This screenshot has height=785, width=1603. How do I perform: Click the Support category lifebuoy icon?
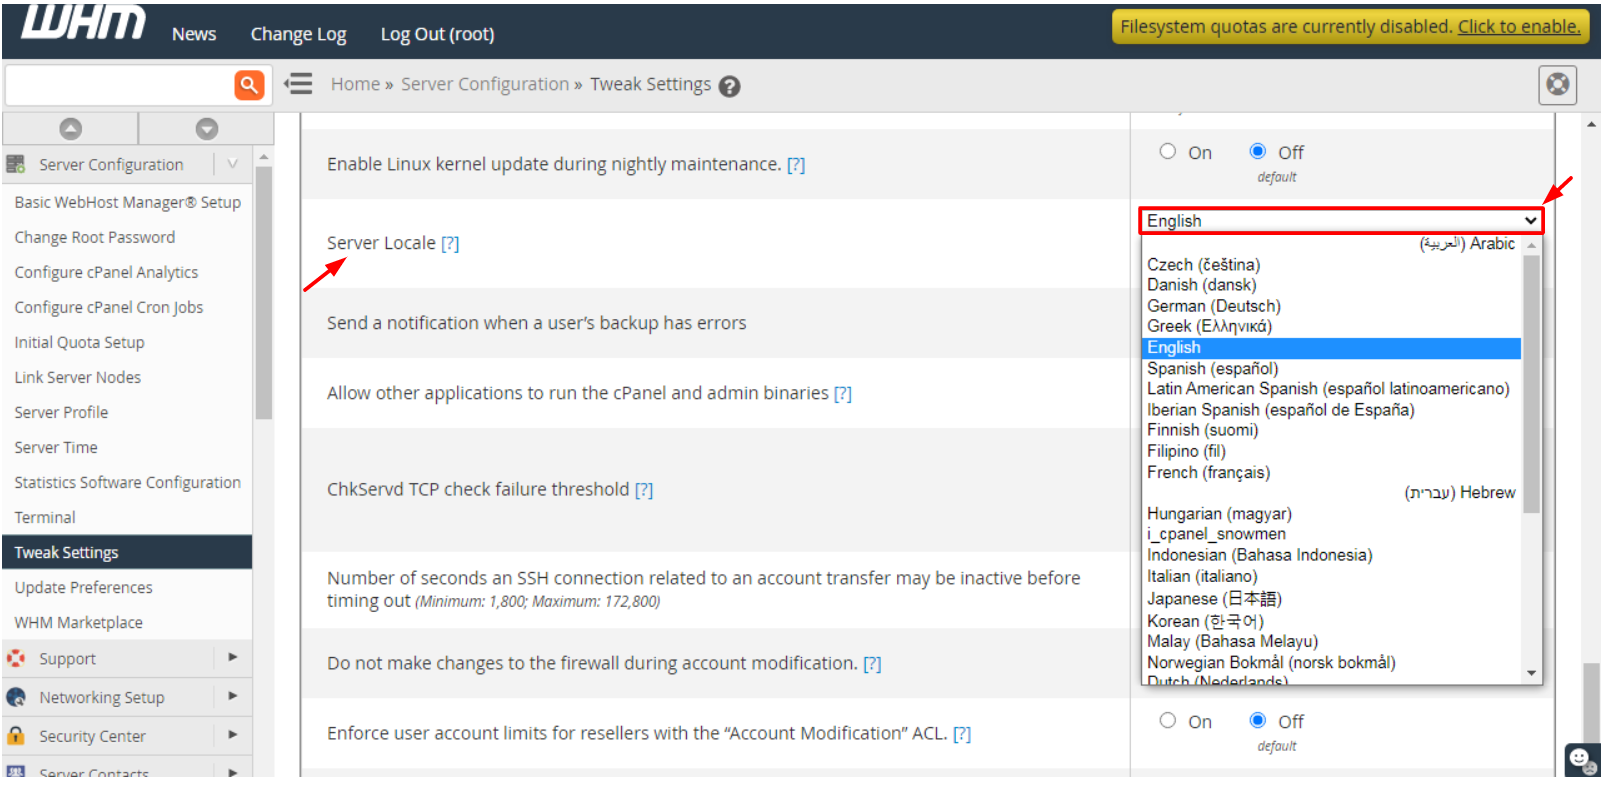[x=16, y=659]
